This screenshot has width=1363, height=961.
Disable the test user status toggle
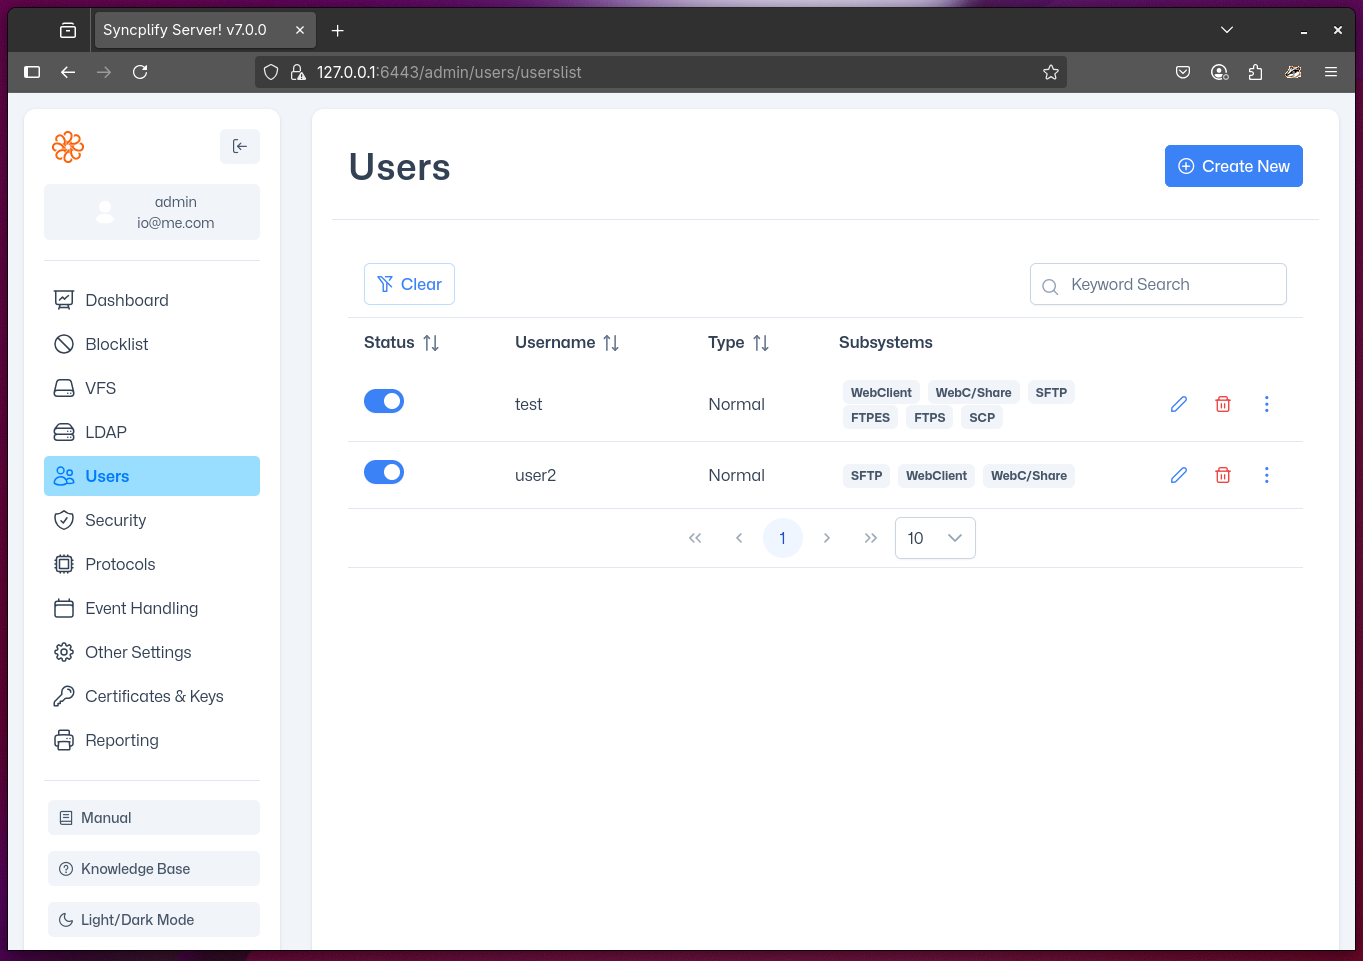(x=384, y=400)
